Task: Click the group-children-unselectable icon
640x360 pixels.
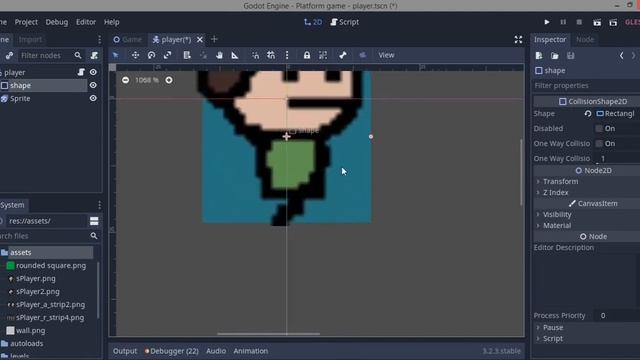Action: tap(323, 55)
